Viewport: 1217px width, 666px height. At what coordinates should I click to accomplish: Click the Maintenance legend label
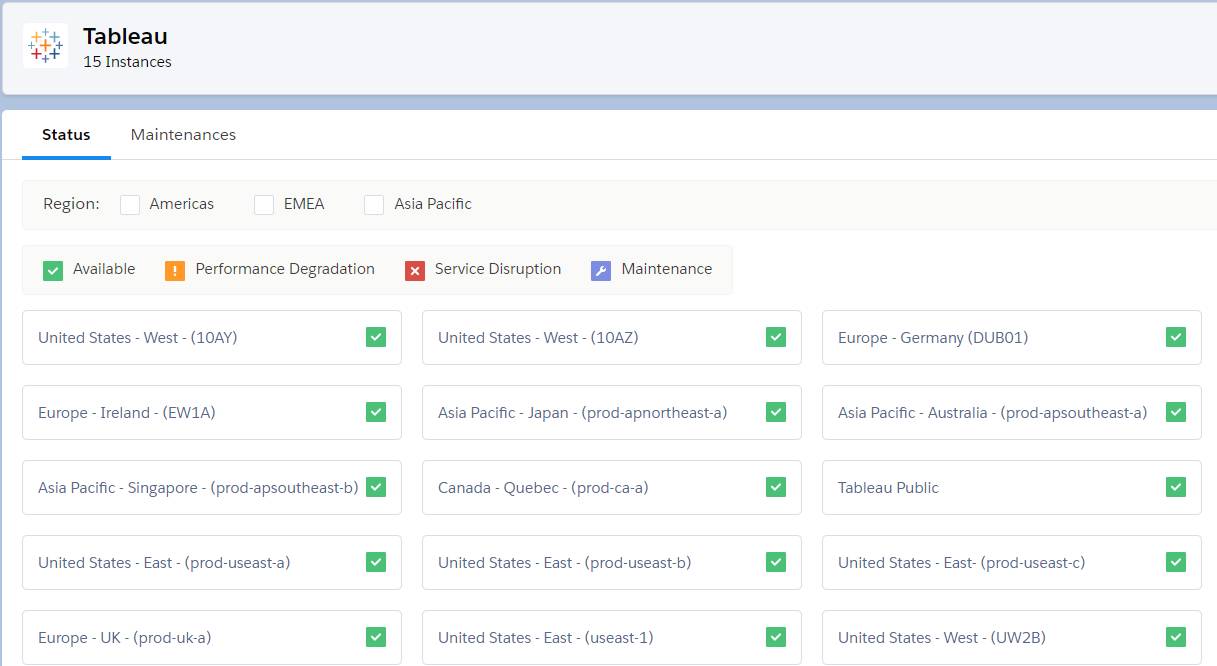(667, 269)
